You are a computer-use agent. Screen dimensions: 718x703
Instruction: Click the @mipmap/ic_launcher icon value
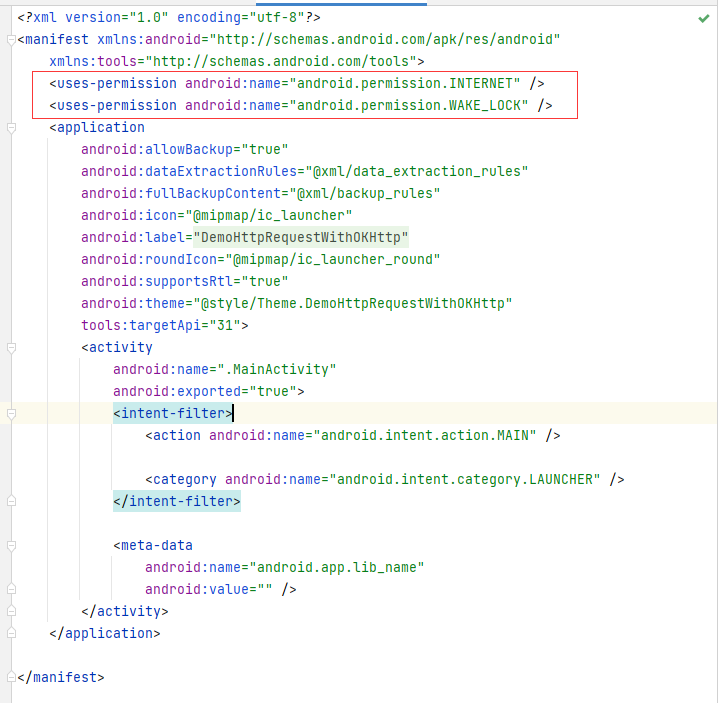click(269, 215)
